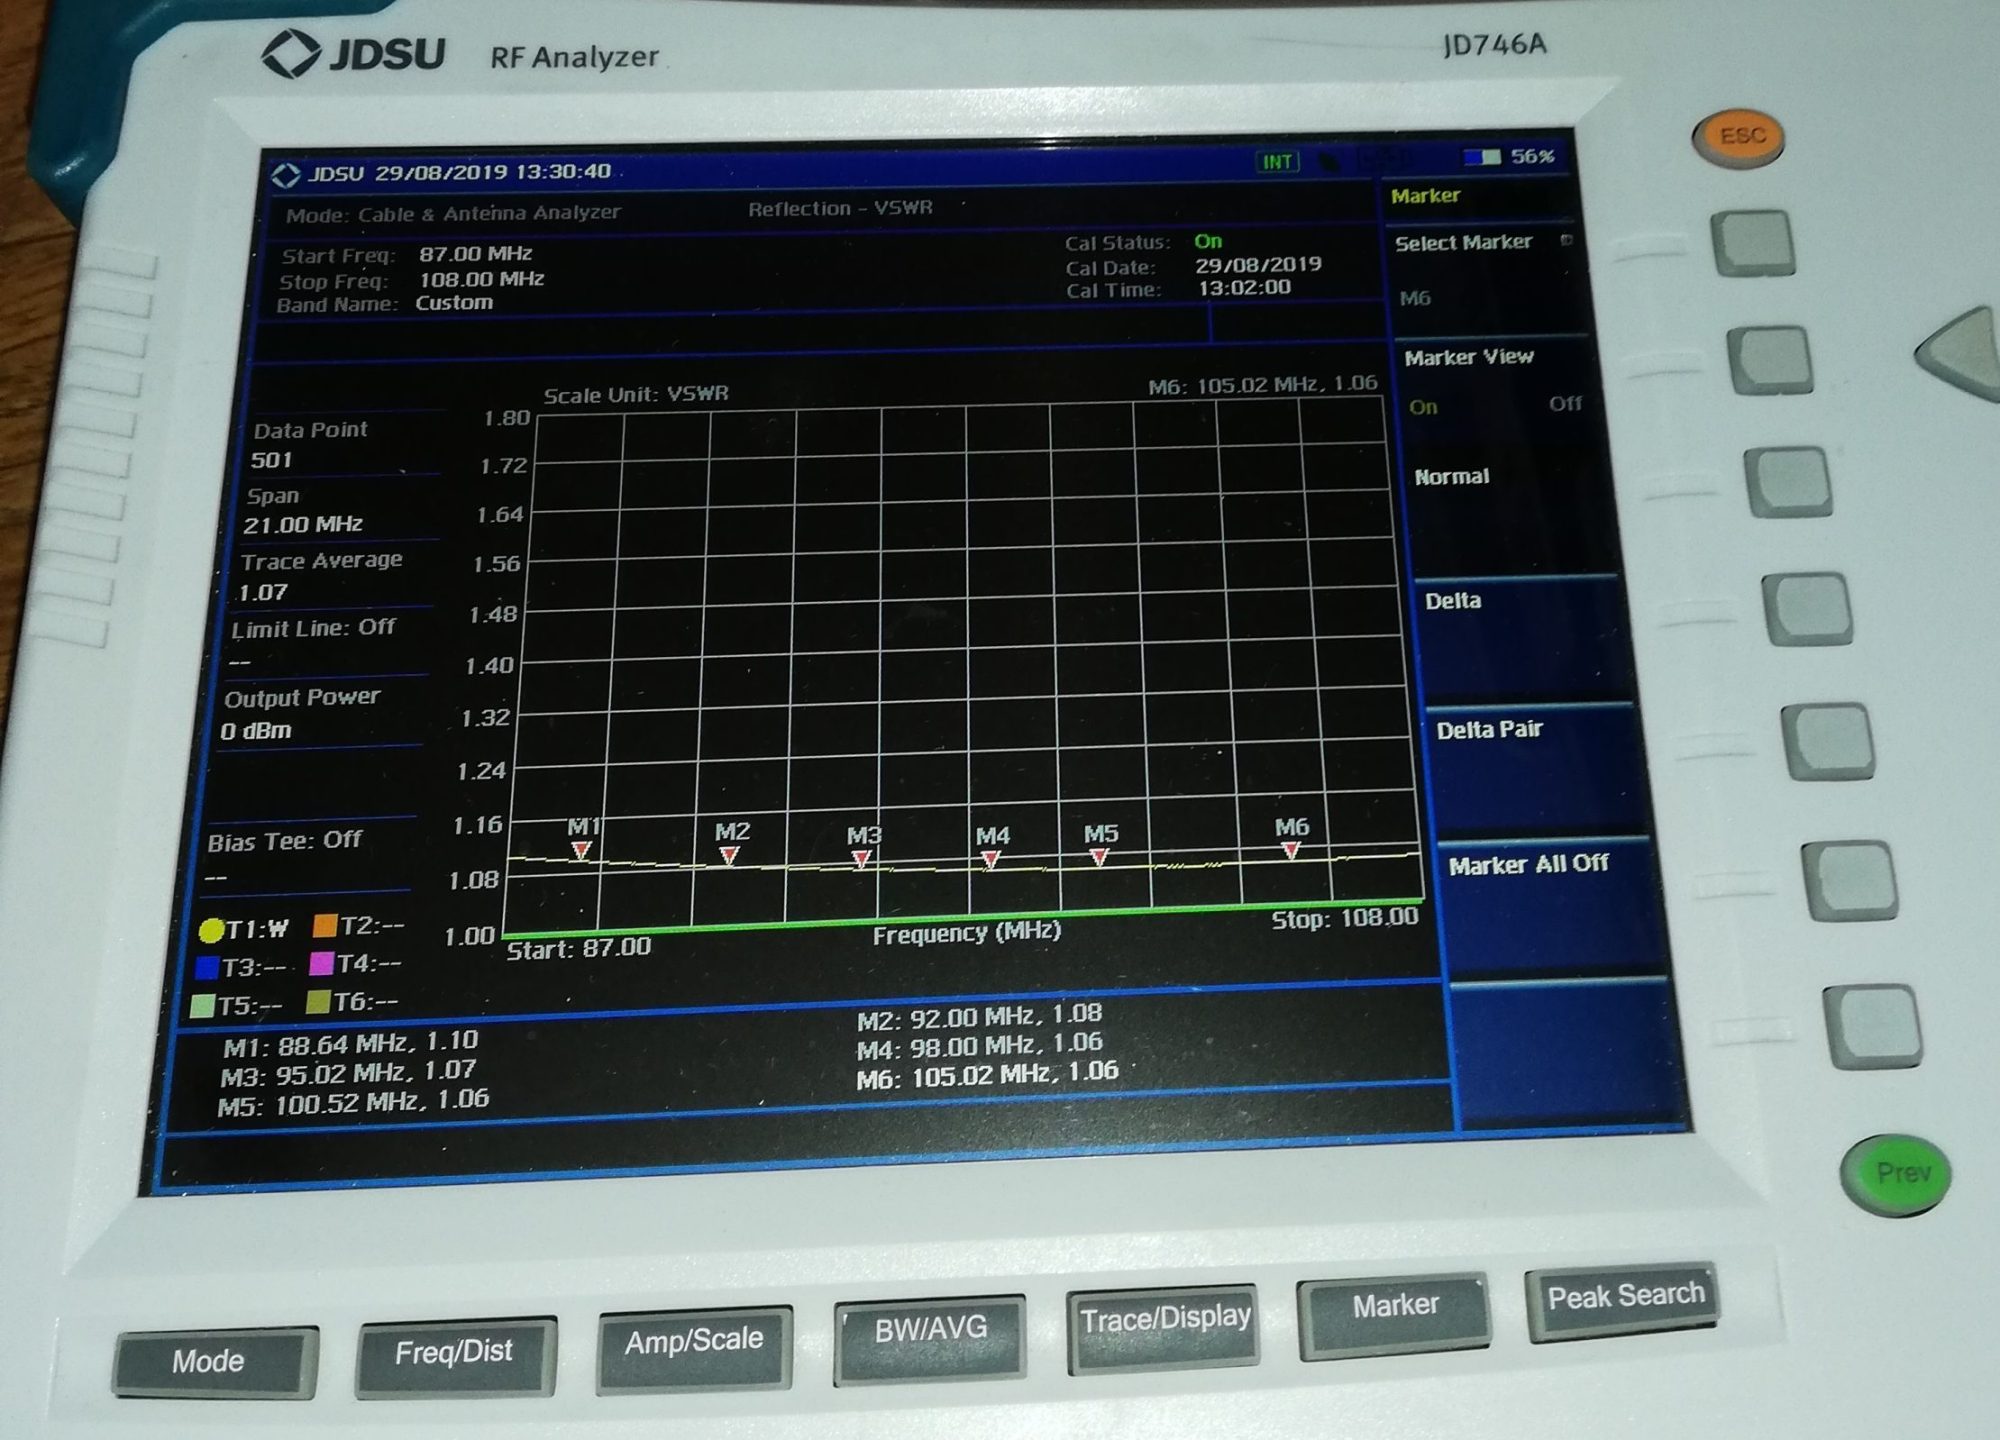Push the green Prev hardware button
Screen dimensions: 2000x1440
[x=1897, y=1173]
